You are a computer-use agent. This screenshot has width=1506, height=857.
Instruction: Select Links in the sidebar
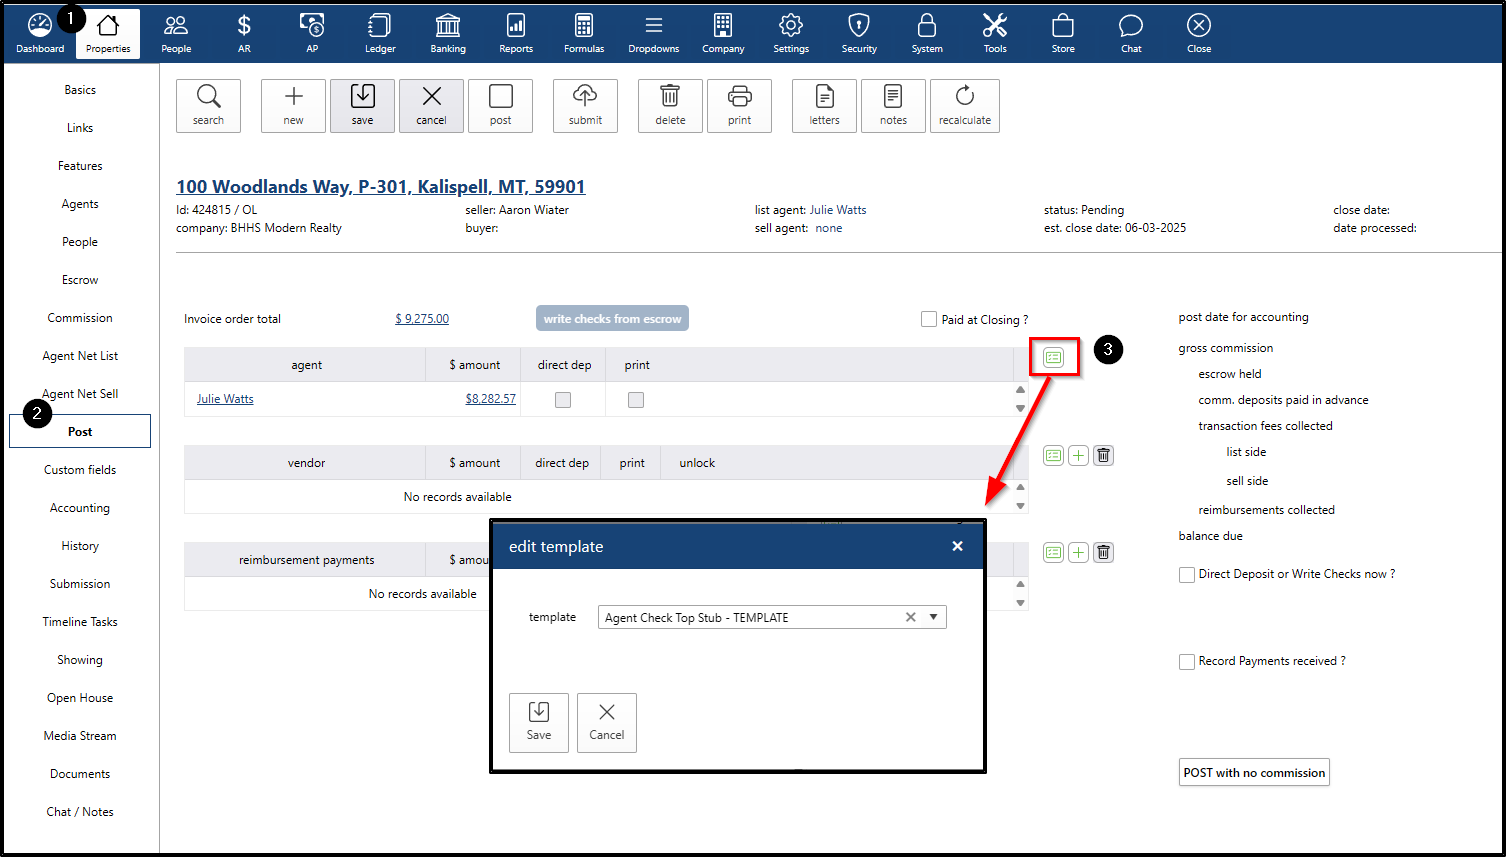click(x=80, y=128)
